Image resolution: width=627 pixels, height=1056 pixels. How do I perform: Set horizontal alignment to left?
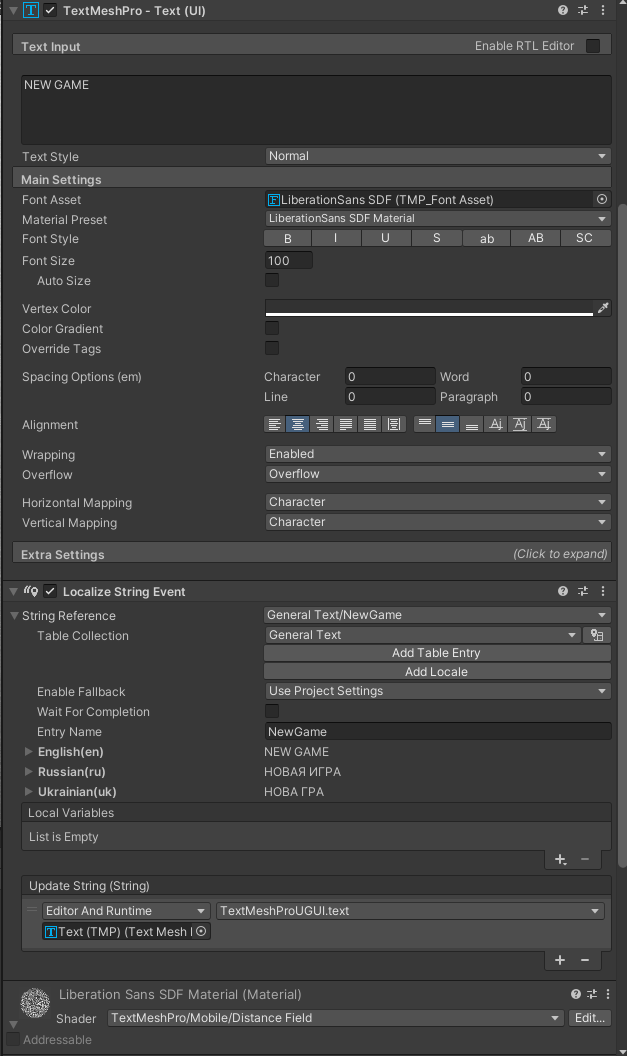click(275, 425)
